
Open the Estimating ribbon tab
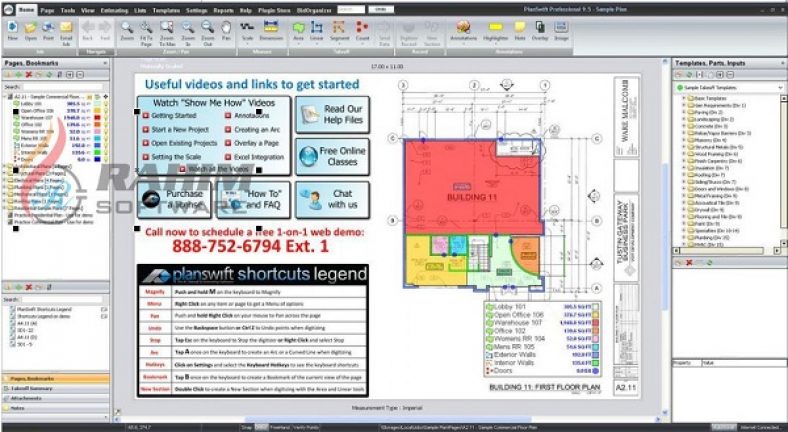pos(113,10)
